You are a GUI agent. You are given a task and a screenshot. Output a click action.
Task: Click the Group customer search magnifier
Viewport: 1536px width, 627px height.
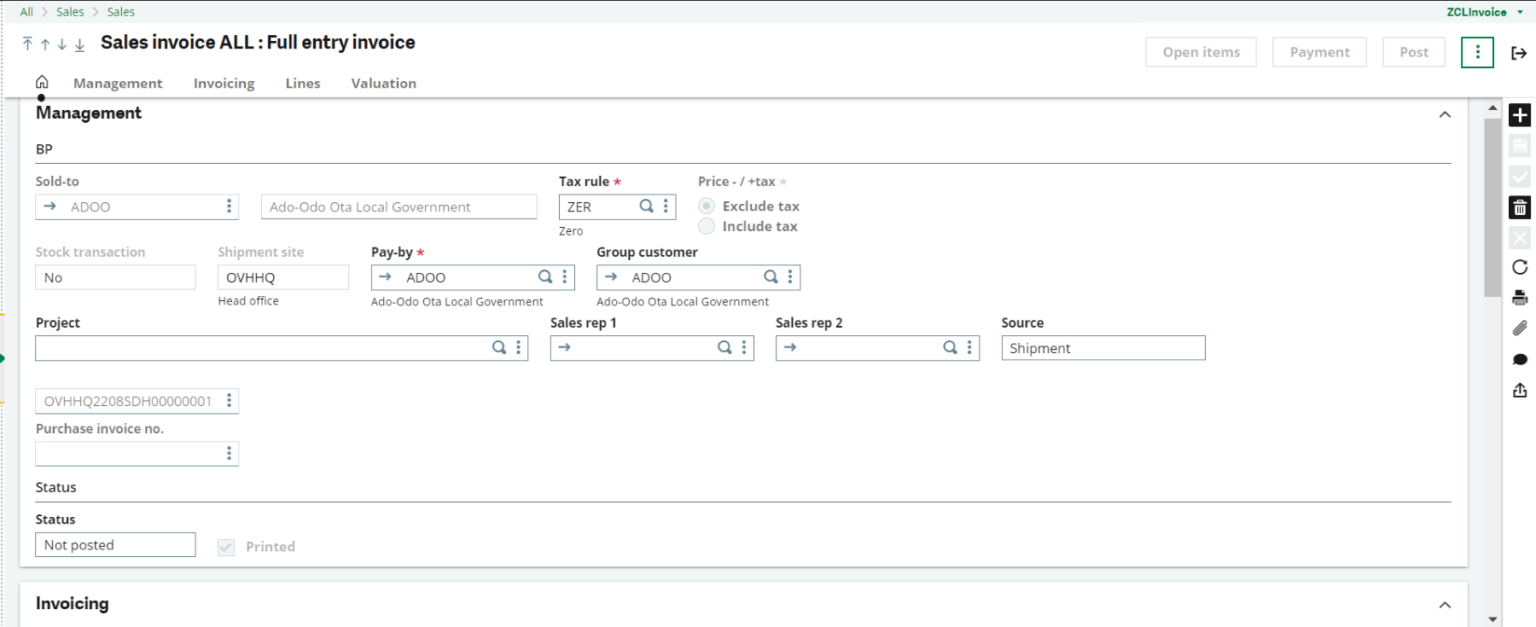(x=771, y=277)
